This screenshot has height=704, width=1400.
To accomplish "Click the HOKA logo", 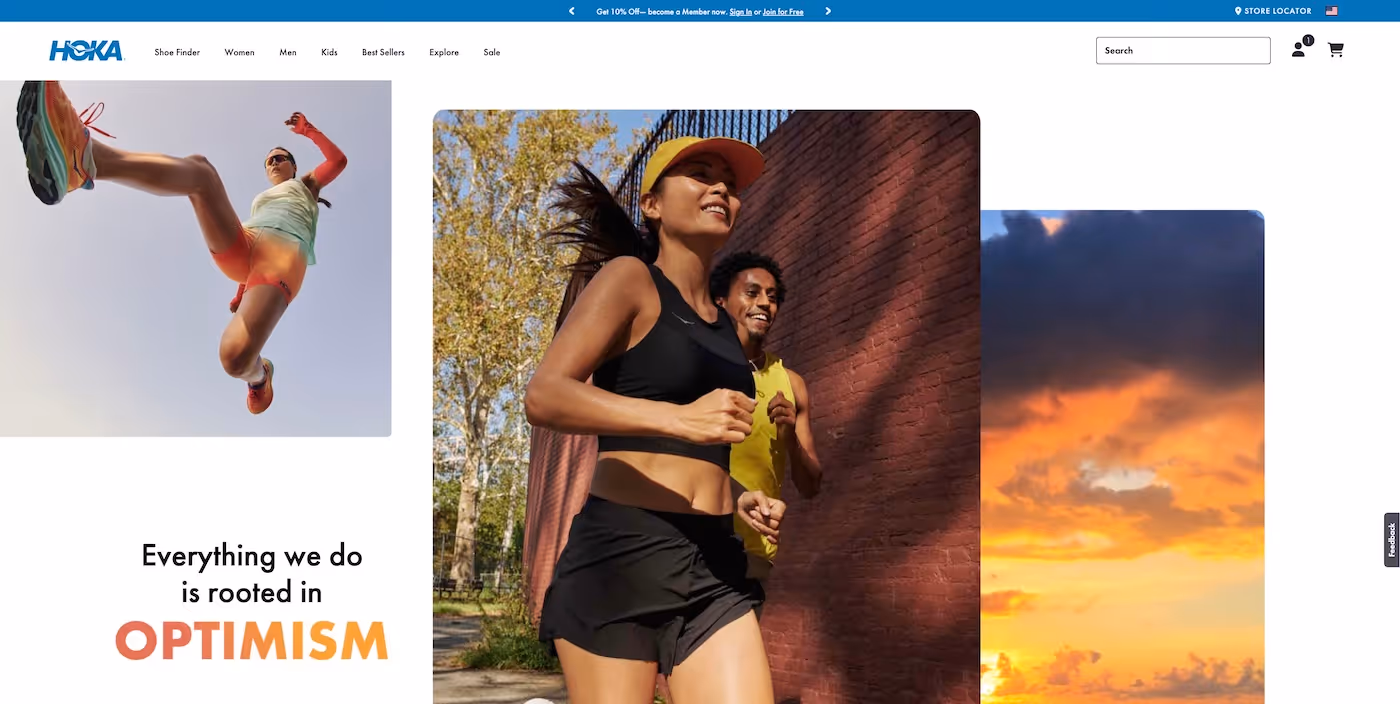I will coord(86,51).
